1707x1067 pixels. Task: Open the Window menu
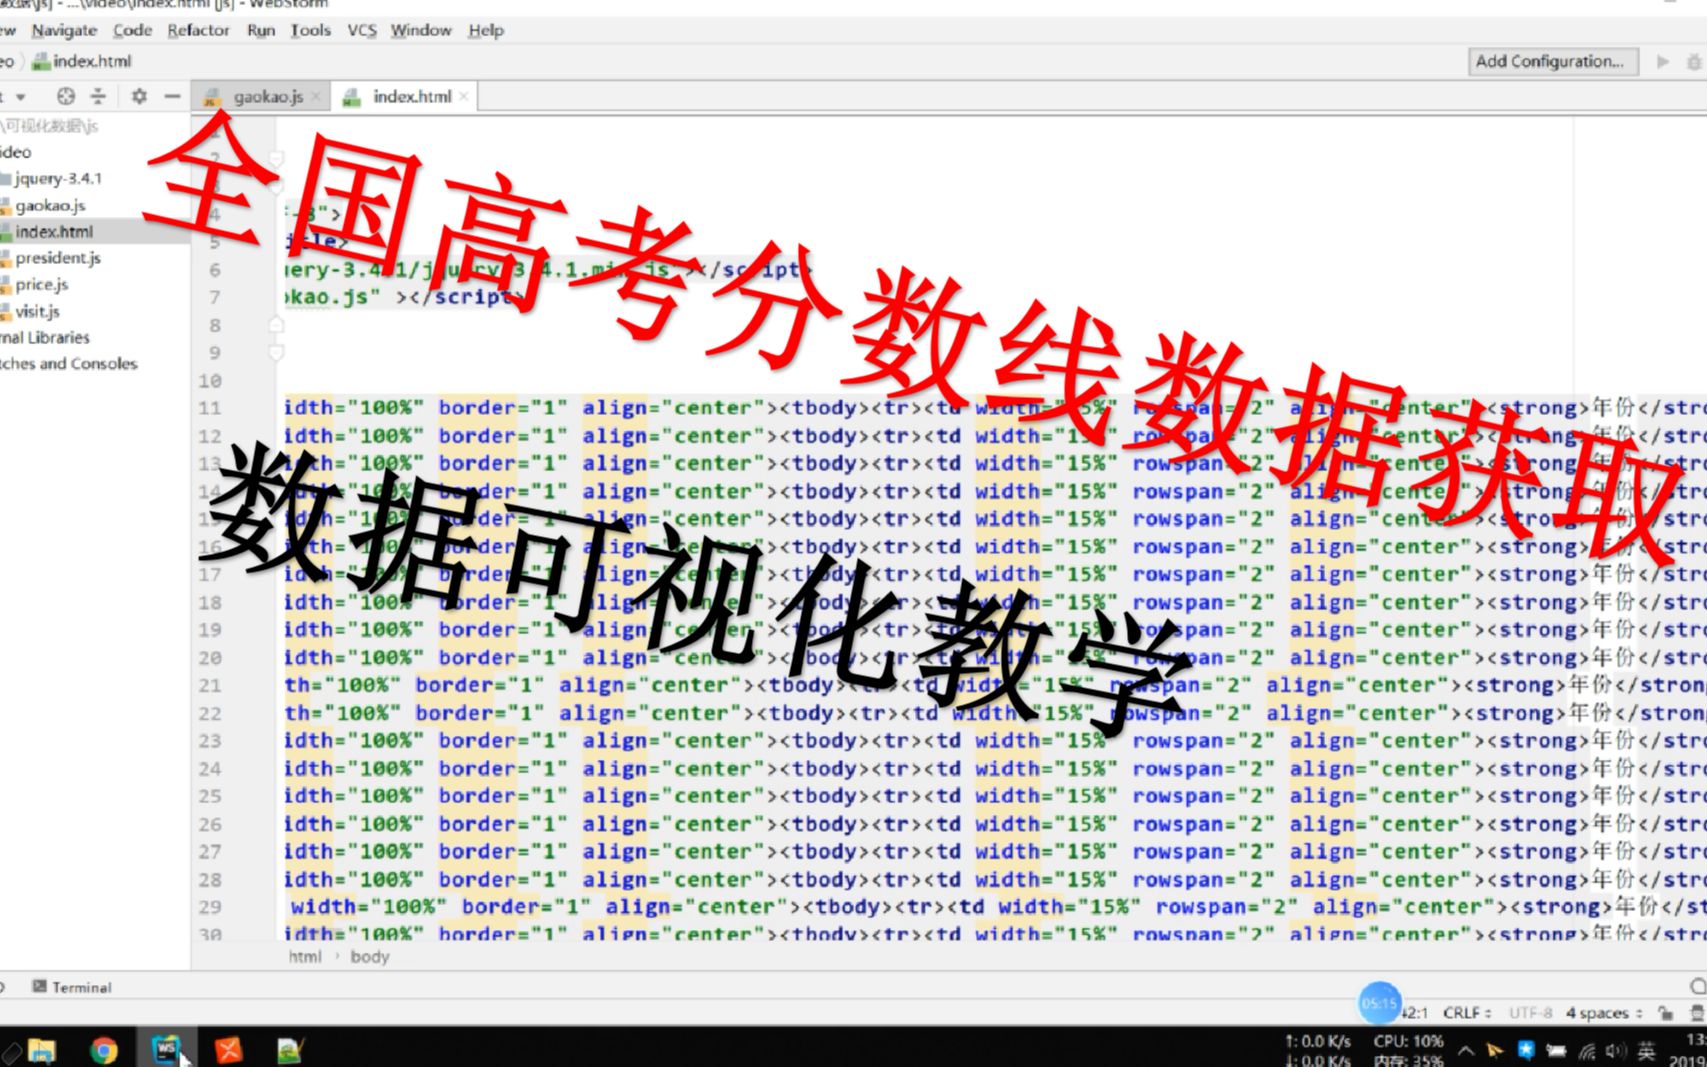(x=421, y=30)
